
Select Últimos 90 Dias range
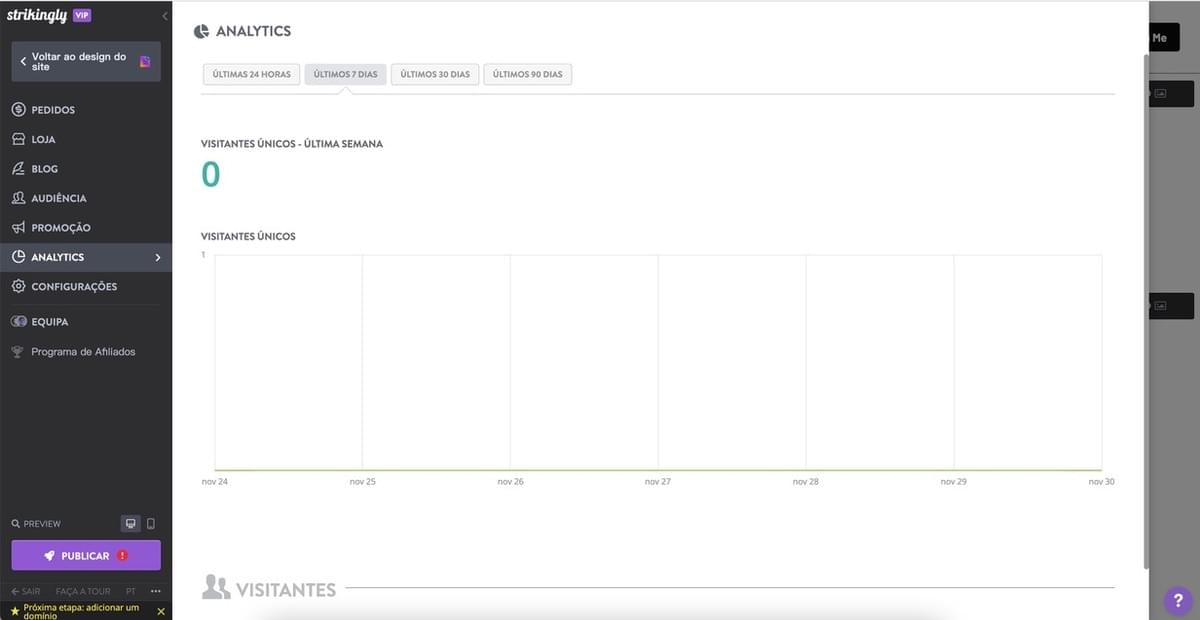tap(528, 75)
